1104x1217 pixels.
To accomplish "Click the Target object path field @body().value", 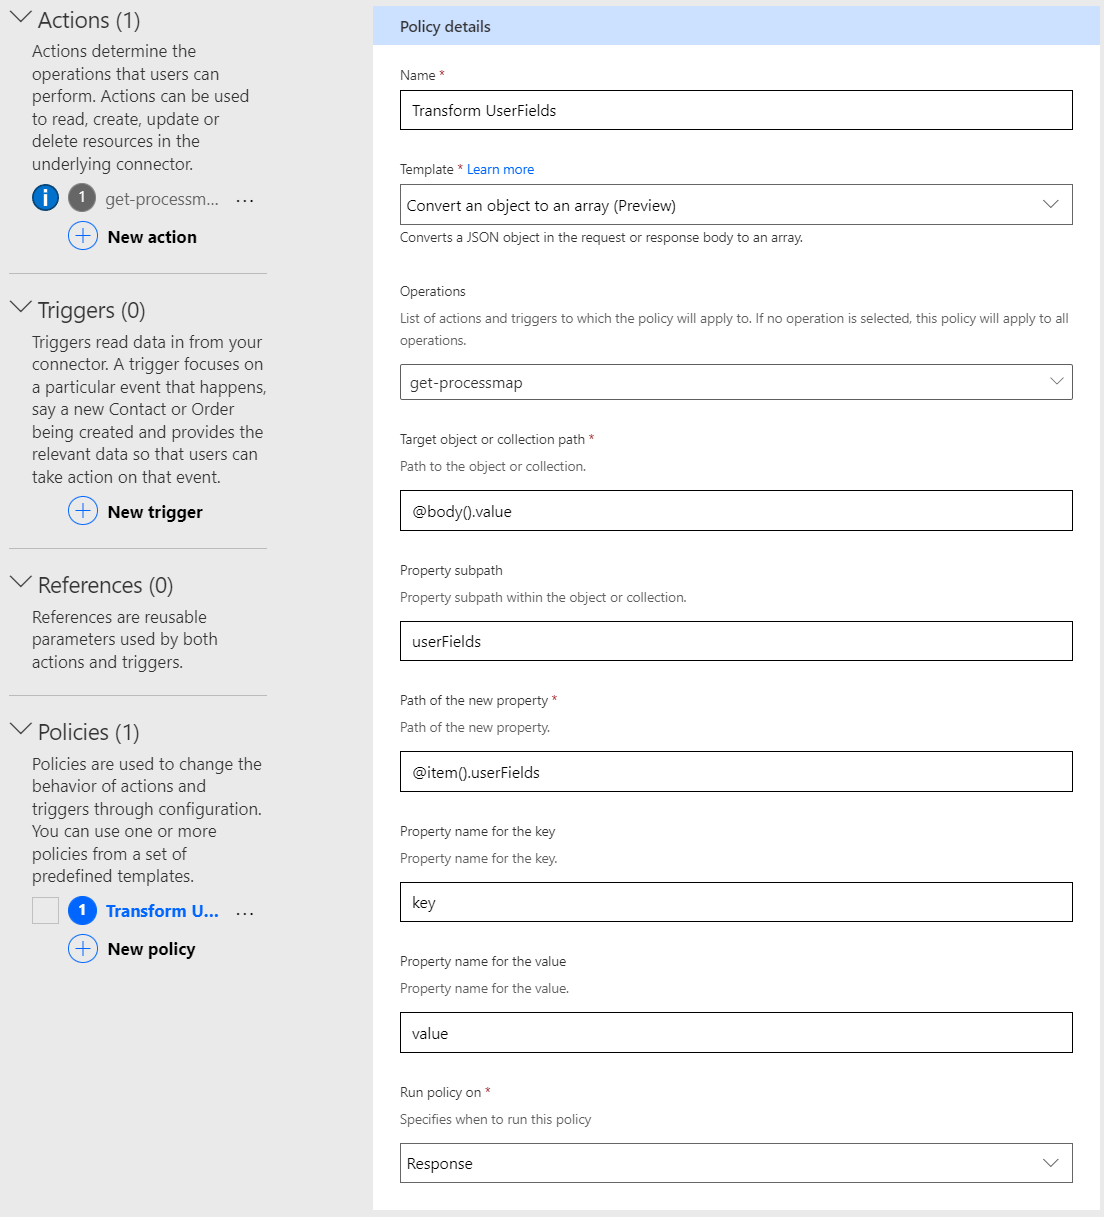I will point(736,511).
